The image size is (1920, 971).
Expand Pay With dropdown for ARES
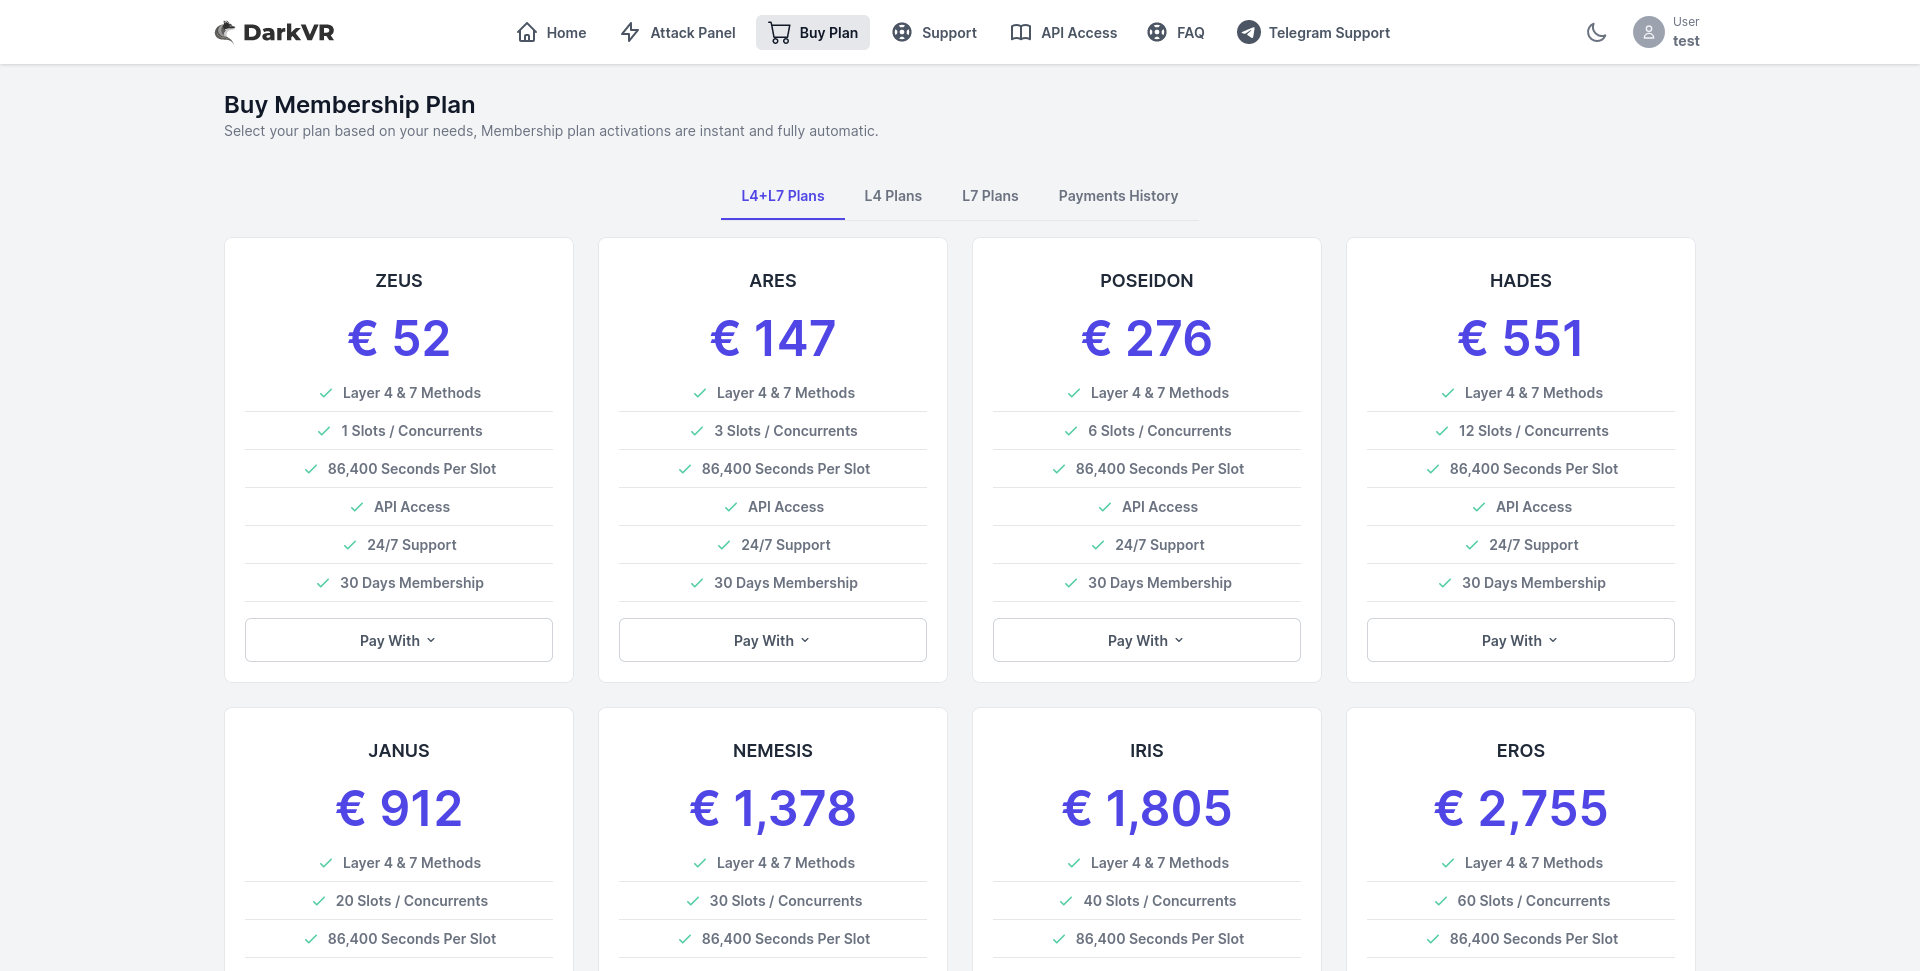click(x=773, y=640)
